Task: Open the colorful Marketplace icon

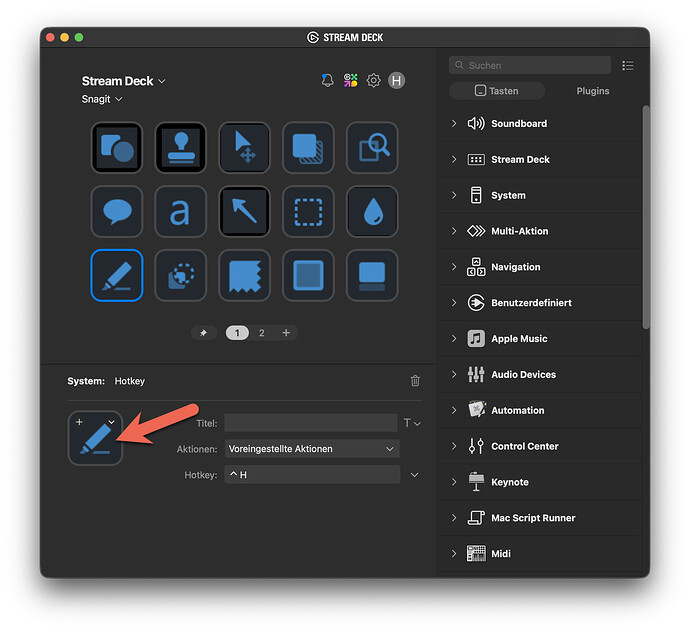Action: [351, 80]
